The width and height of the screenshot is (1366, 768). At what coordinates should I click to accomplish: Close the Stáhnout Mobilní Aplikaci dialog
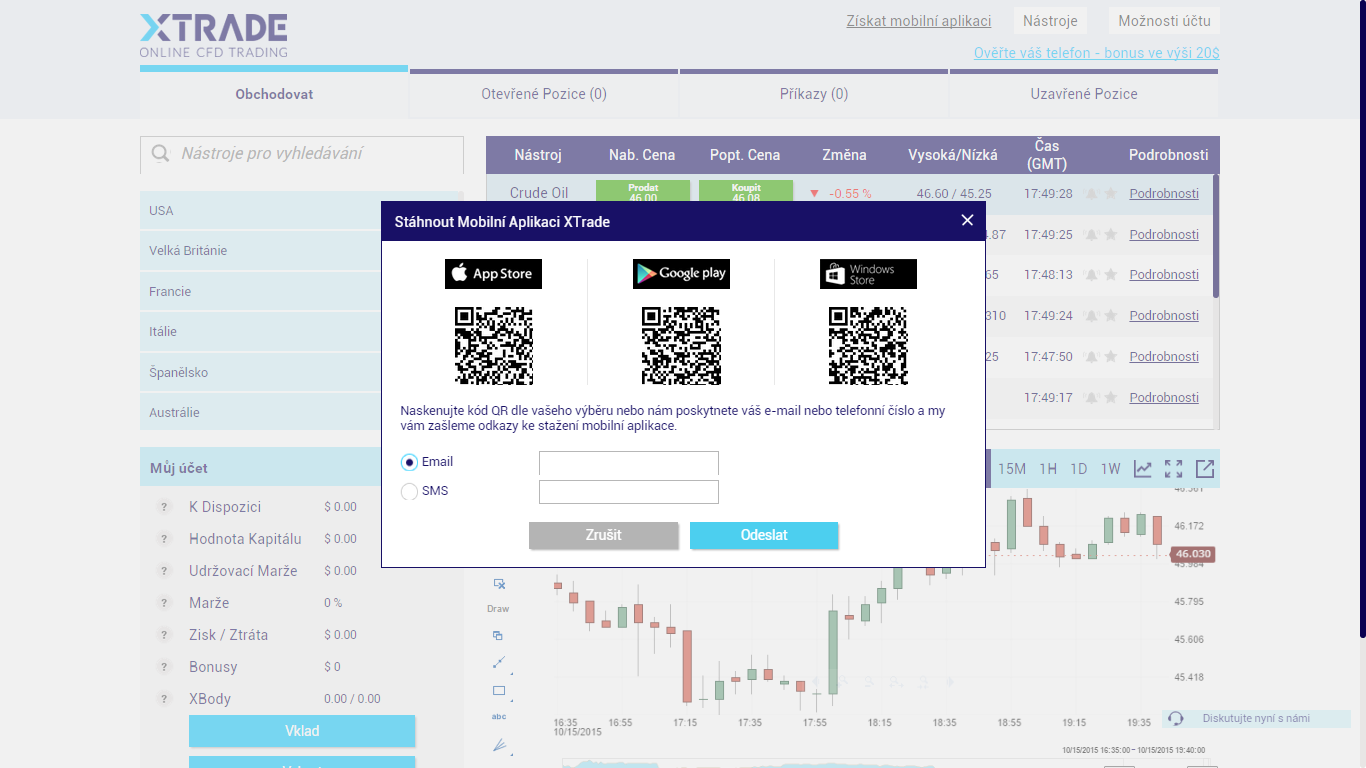click(x=967, y=220)
